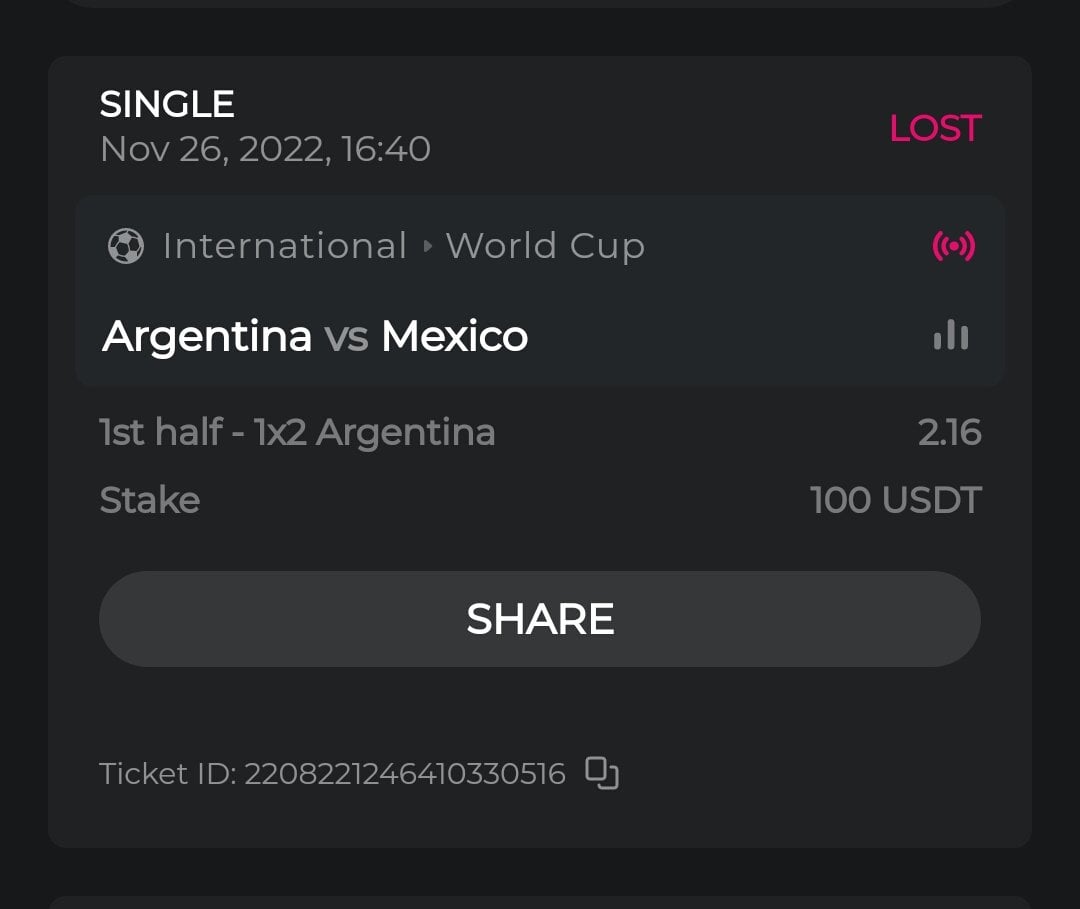The height and width of the screenshot is (909, 1080).
Task: Click the soccer ball sport icon
Action: coord(125,246)
